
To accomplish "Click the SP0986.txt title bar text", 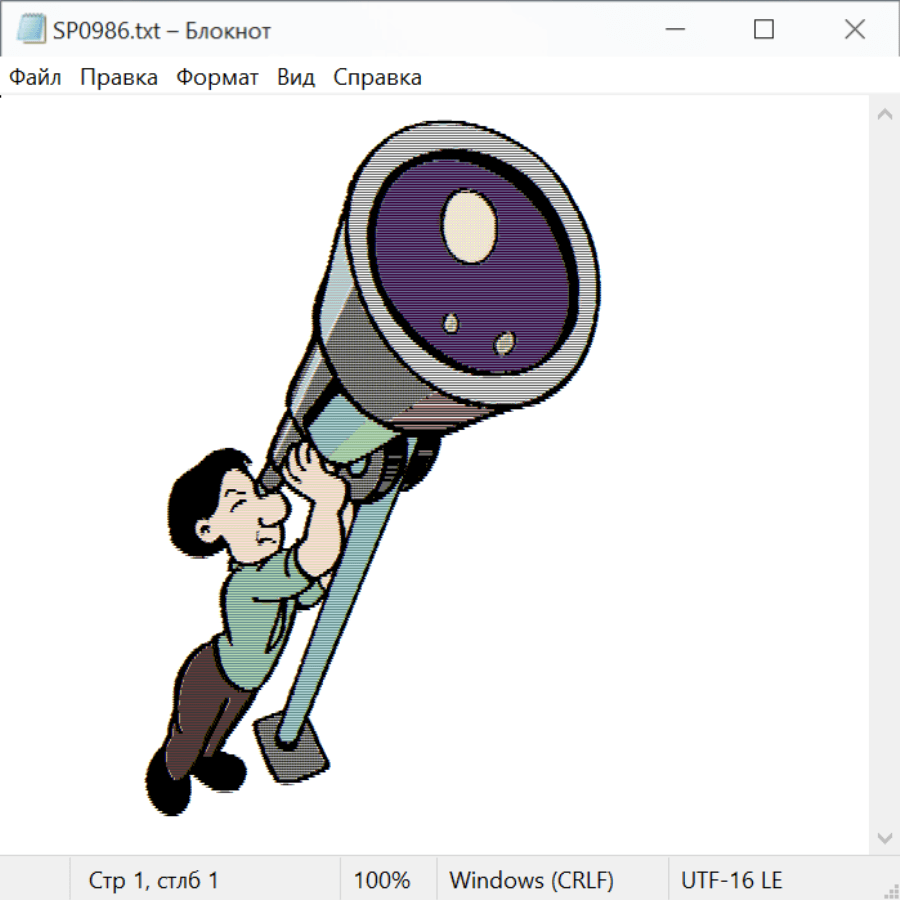I will (162, 31).
